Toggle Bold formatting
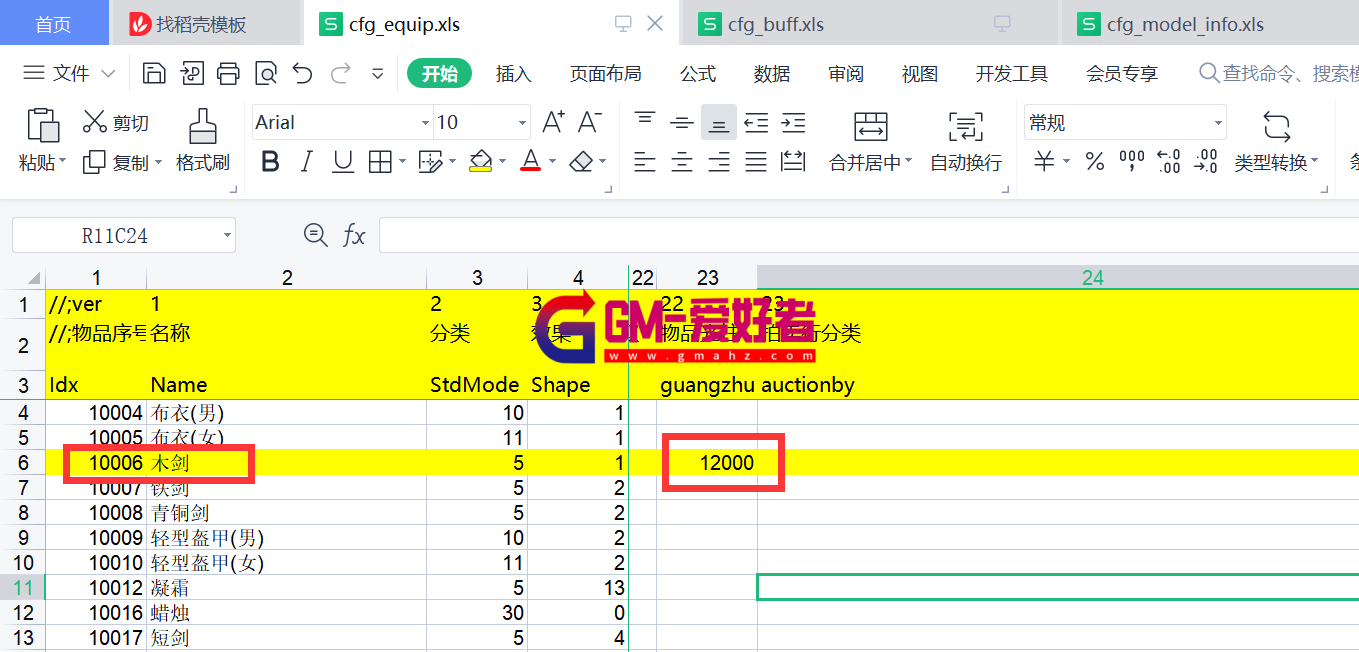 click(x=269, y=161)
